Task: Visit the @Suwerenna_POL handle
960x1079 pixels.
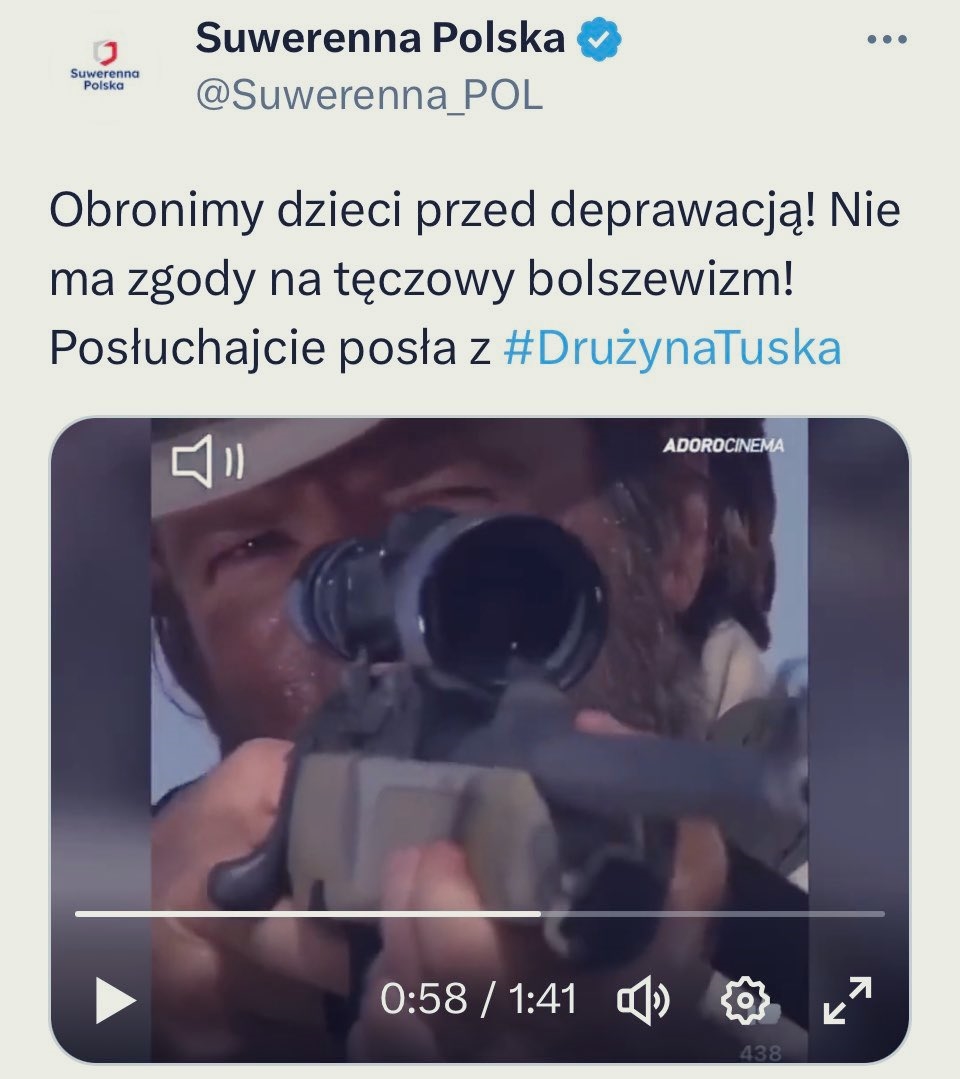Action: [x=370, y=95]
